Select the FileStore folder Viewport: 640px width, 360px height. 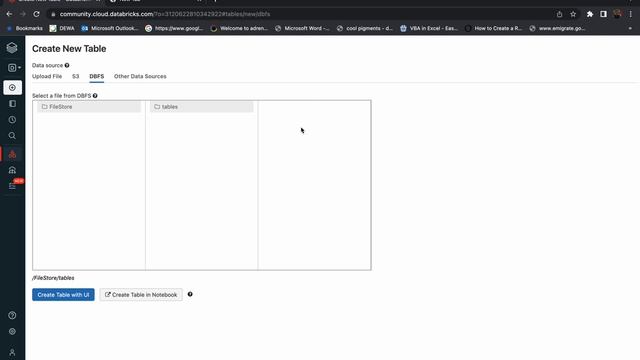click(89, 107)
